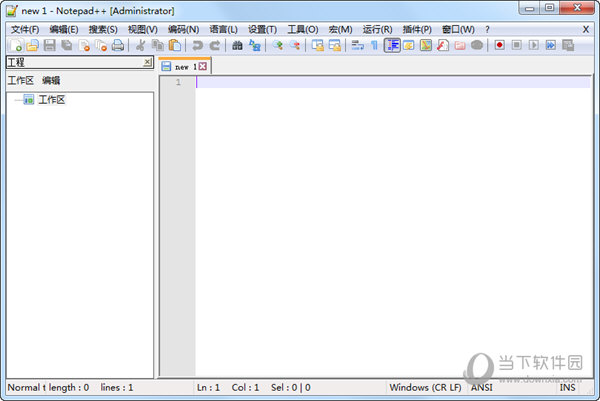Open the Folder as Workspace icon
Image resolution: width=600 pixels, height=401 pixels.
(x=460, y=46)
